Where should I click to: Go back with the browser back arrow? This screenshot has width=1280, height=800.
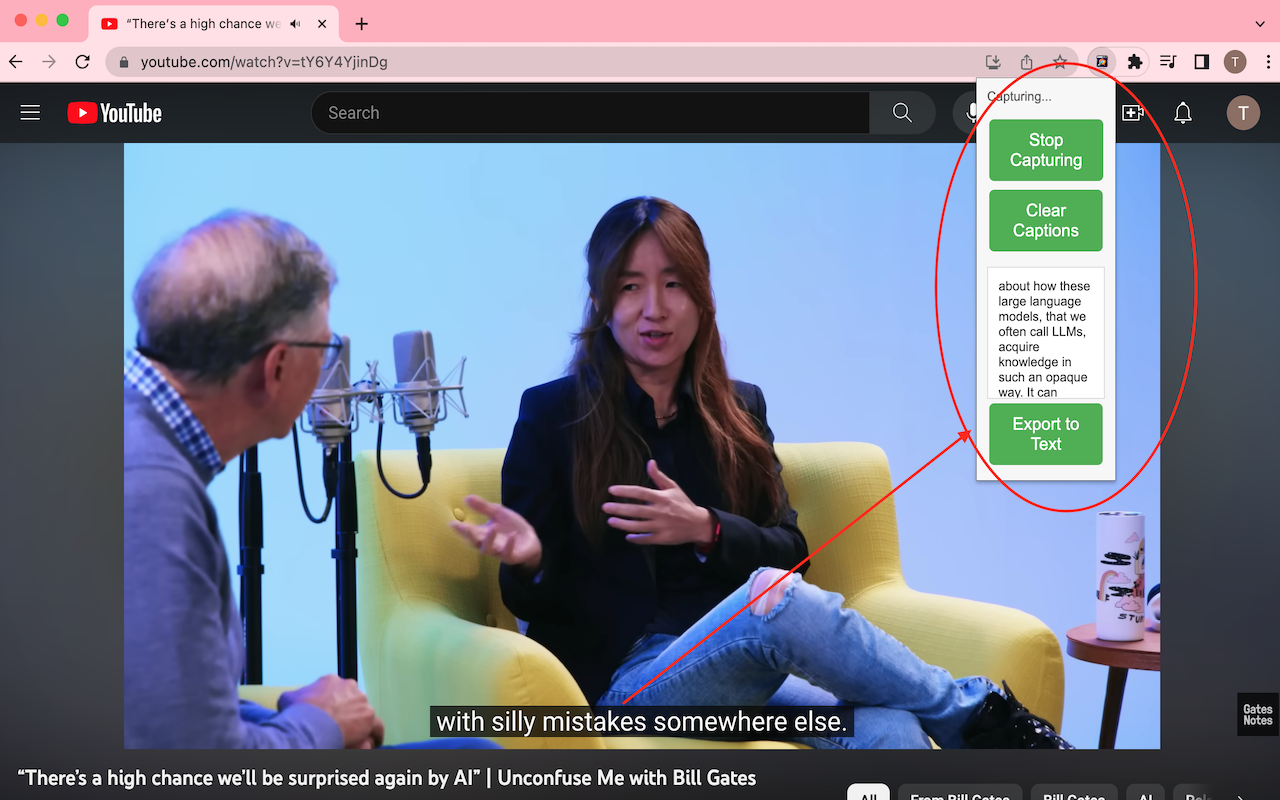click(x=16, y=62)
